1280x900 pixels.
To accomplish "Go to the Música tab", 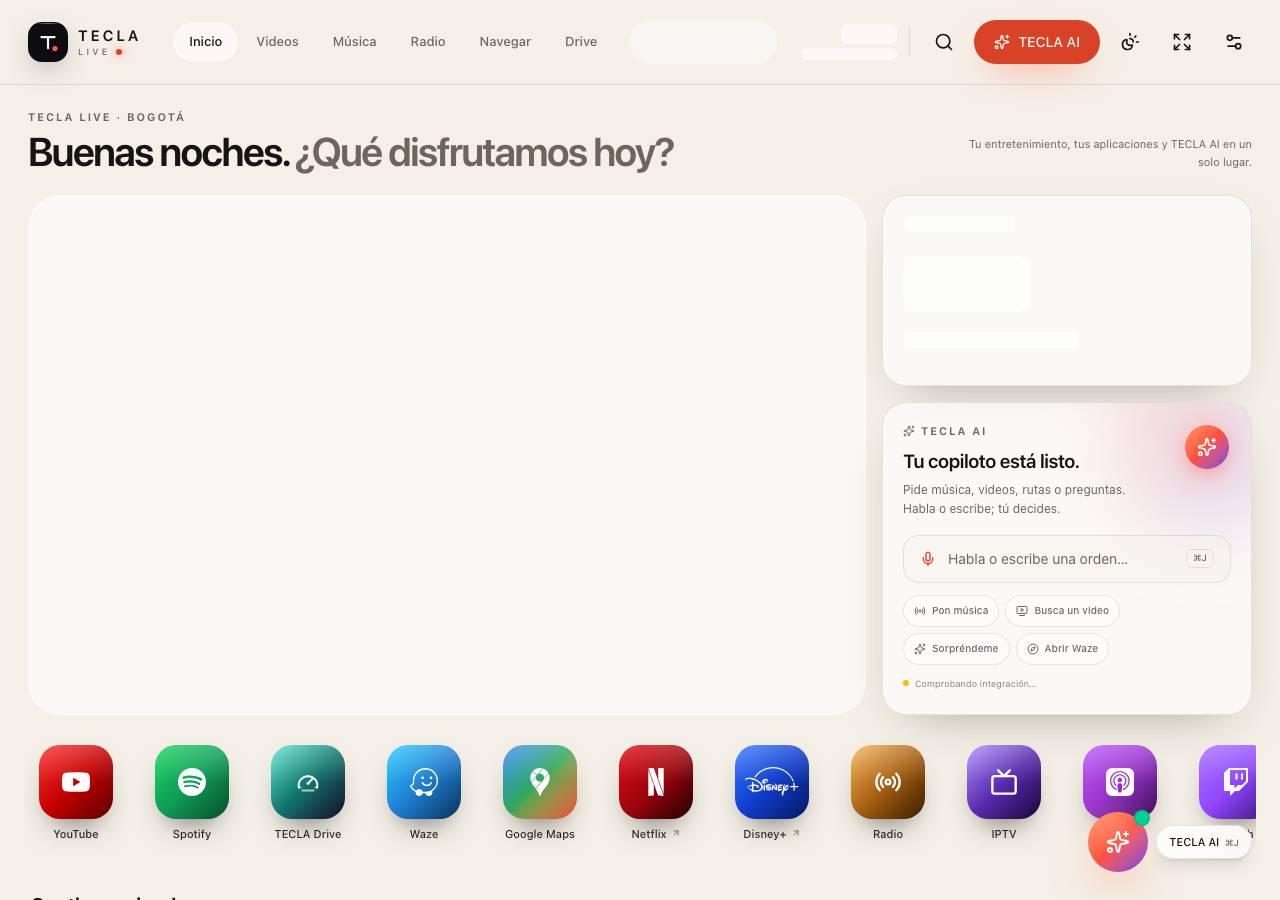I will [355, 42].
